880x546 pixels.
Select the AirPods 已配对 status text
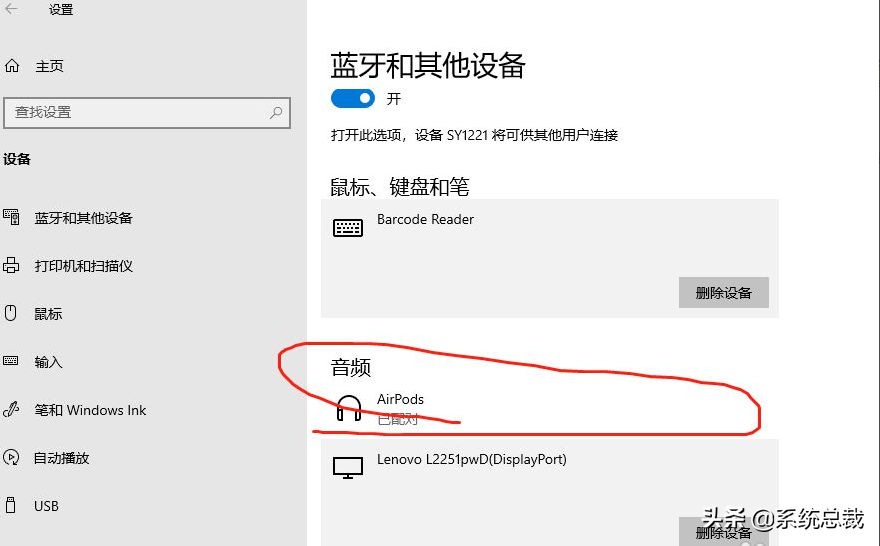pyautogui.click(x=397, y=419)
